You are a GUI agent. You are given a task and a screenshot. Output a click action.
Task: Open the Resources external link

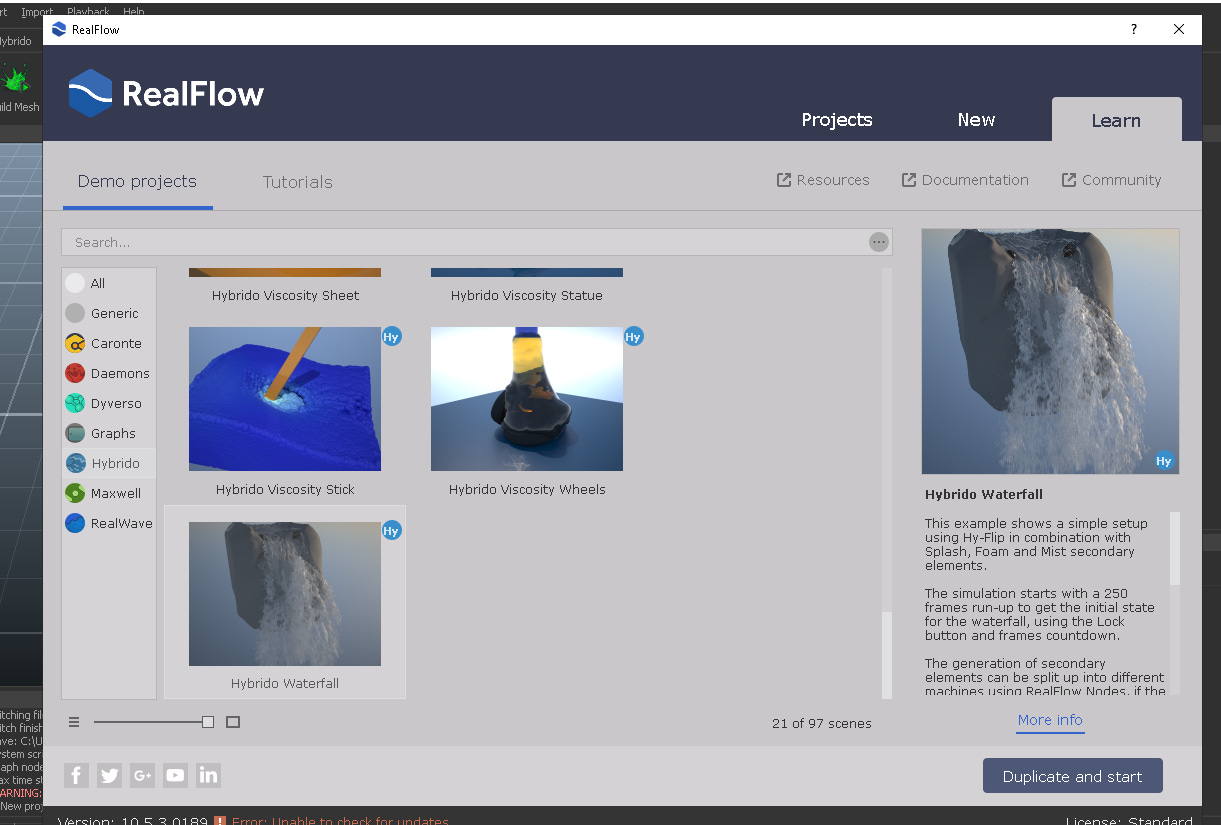pyautogui.click(x=823, y=180)
